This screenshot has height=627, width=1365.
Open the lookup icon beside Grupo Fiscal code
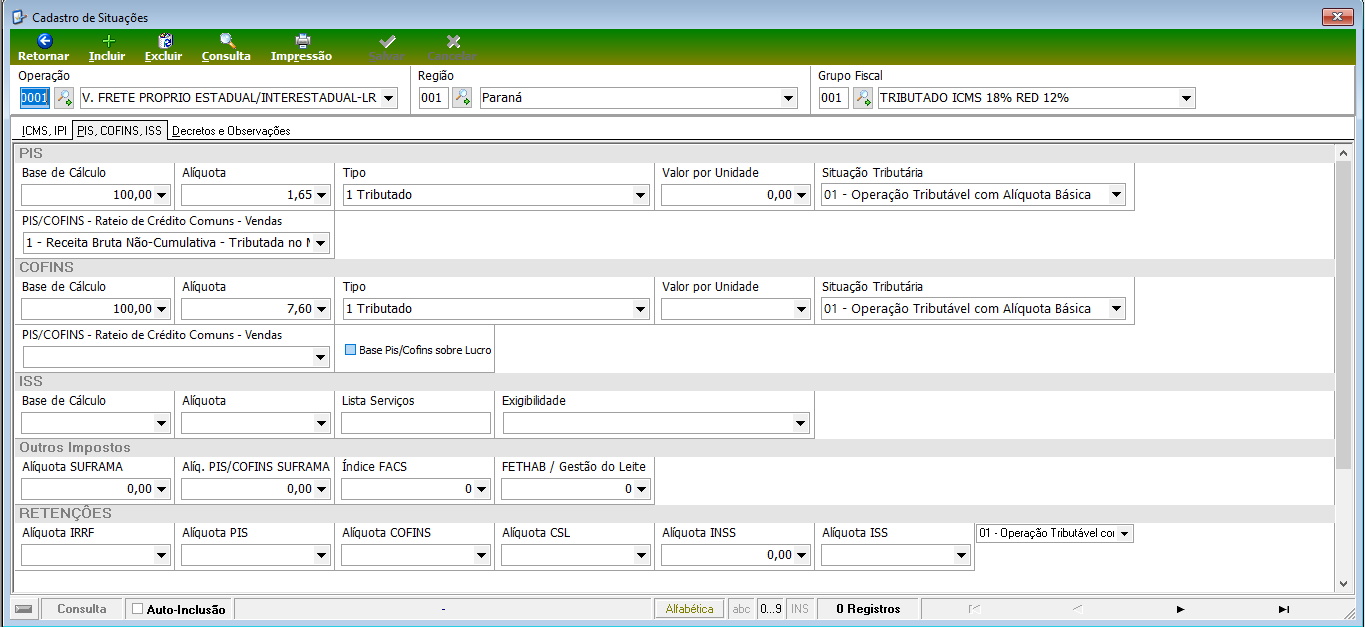(x=862, y=98)
